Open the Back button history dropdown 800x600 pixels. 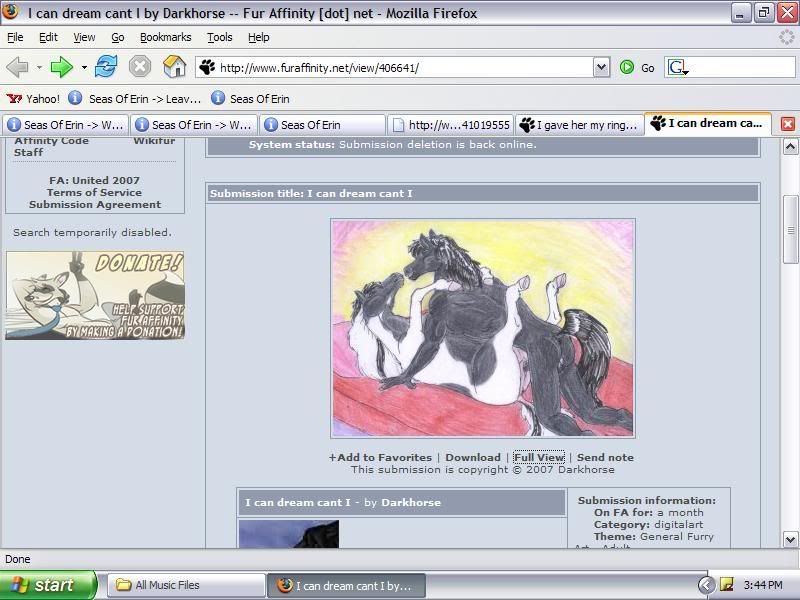pyautogui.click(x=39, y=68)
